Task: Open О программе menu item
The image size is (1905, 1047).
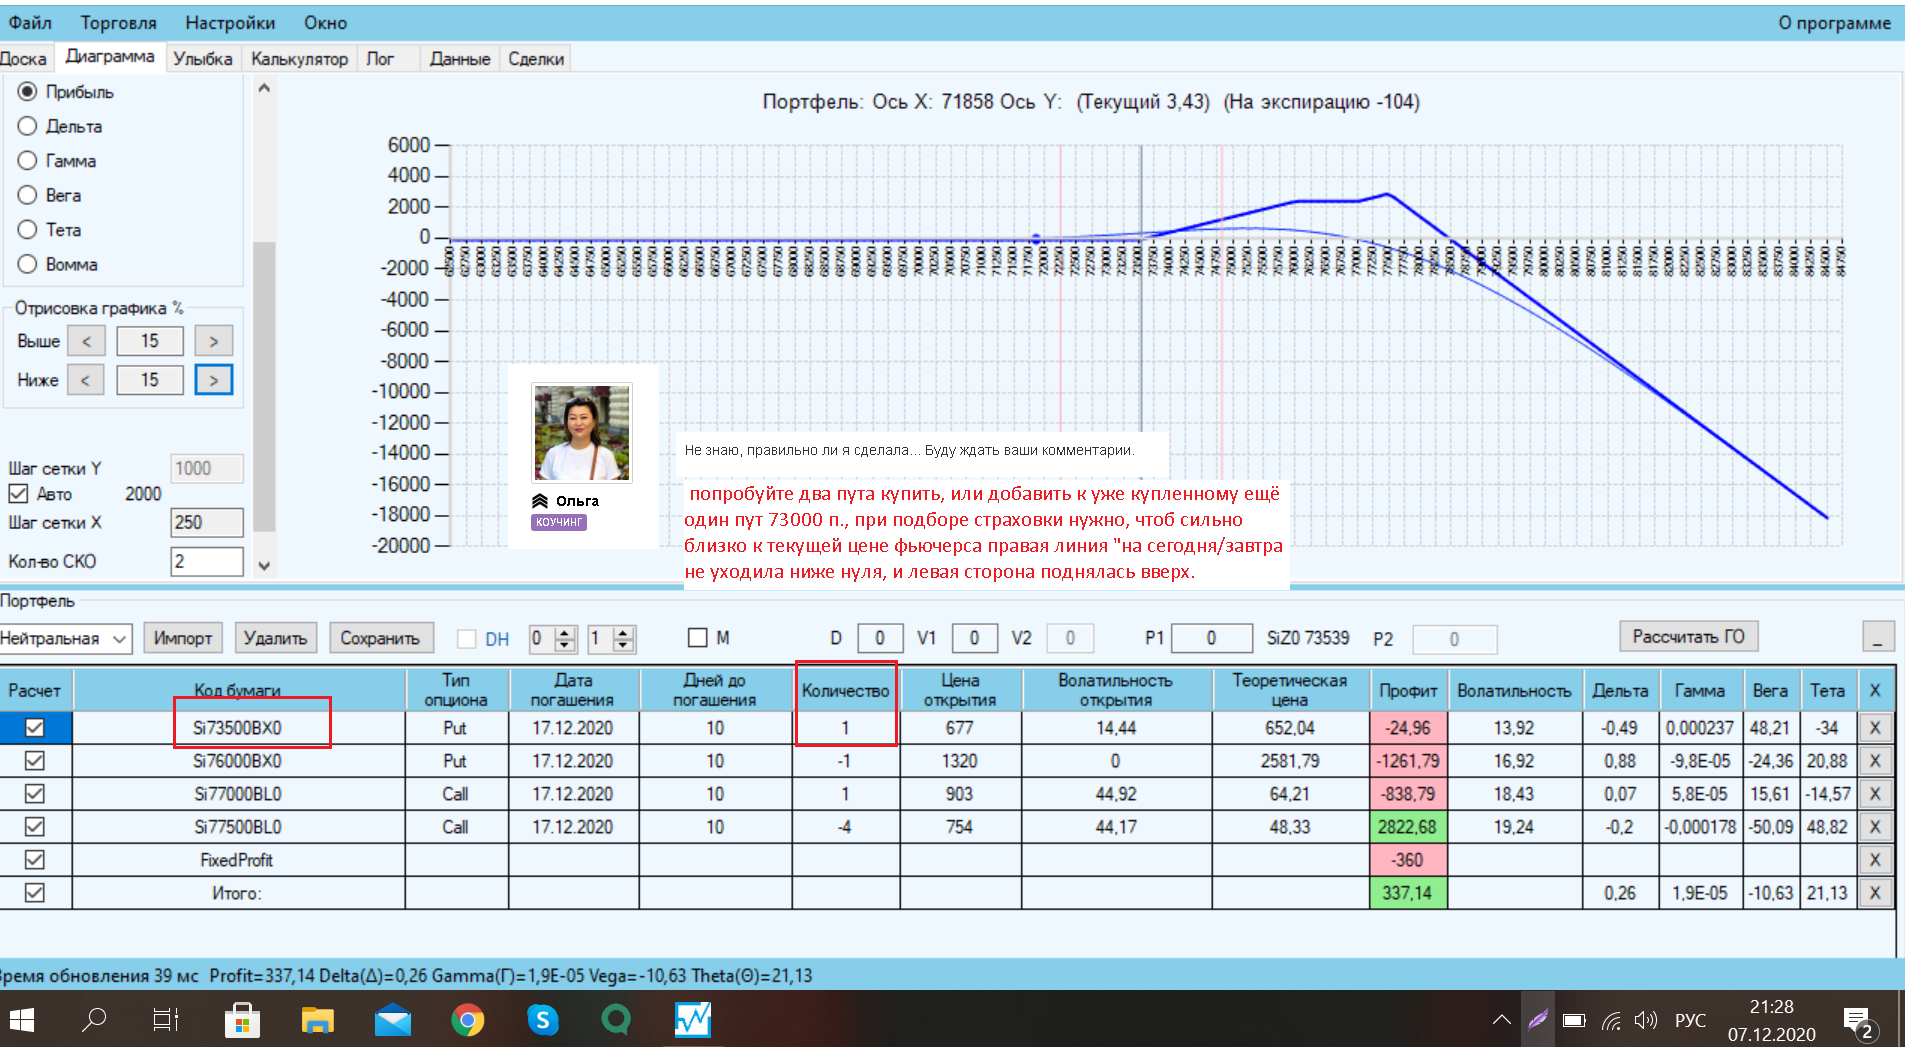Action: 1834,23
